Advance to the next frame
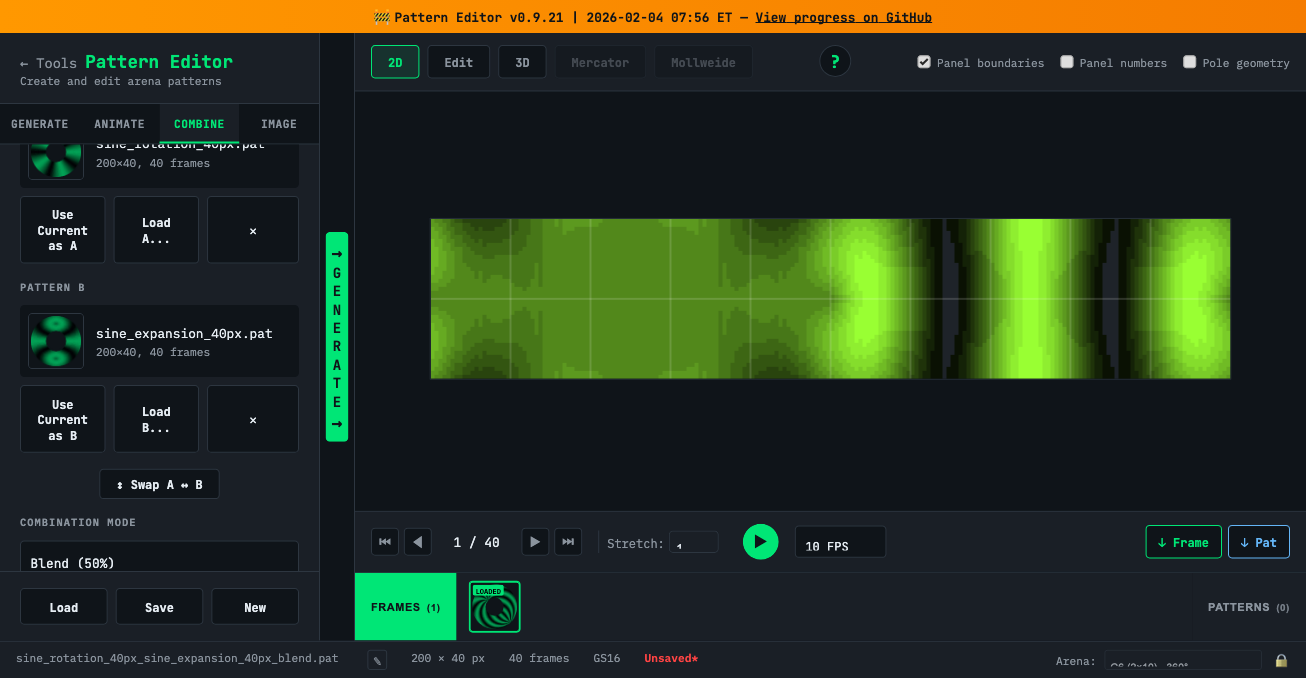Image resolution: width=1306 pixels, height=678 pixels. click(x=535, y=542)
